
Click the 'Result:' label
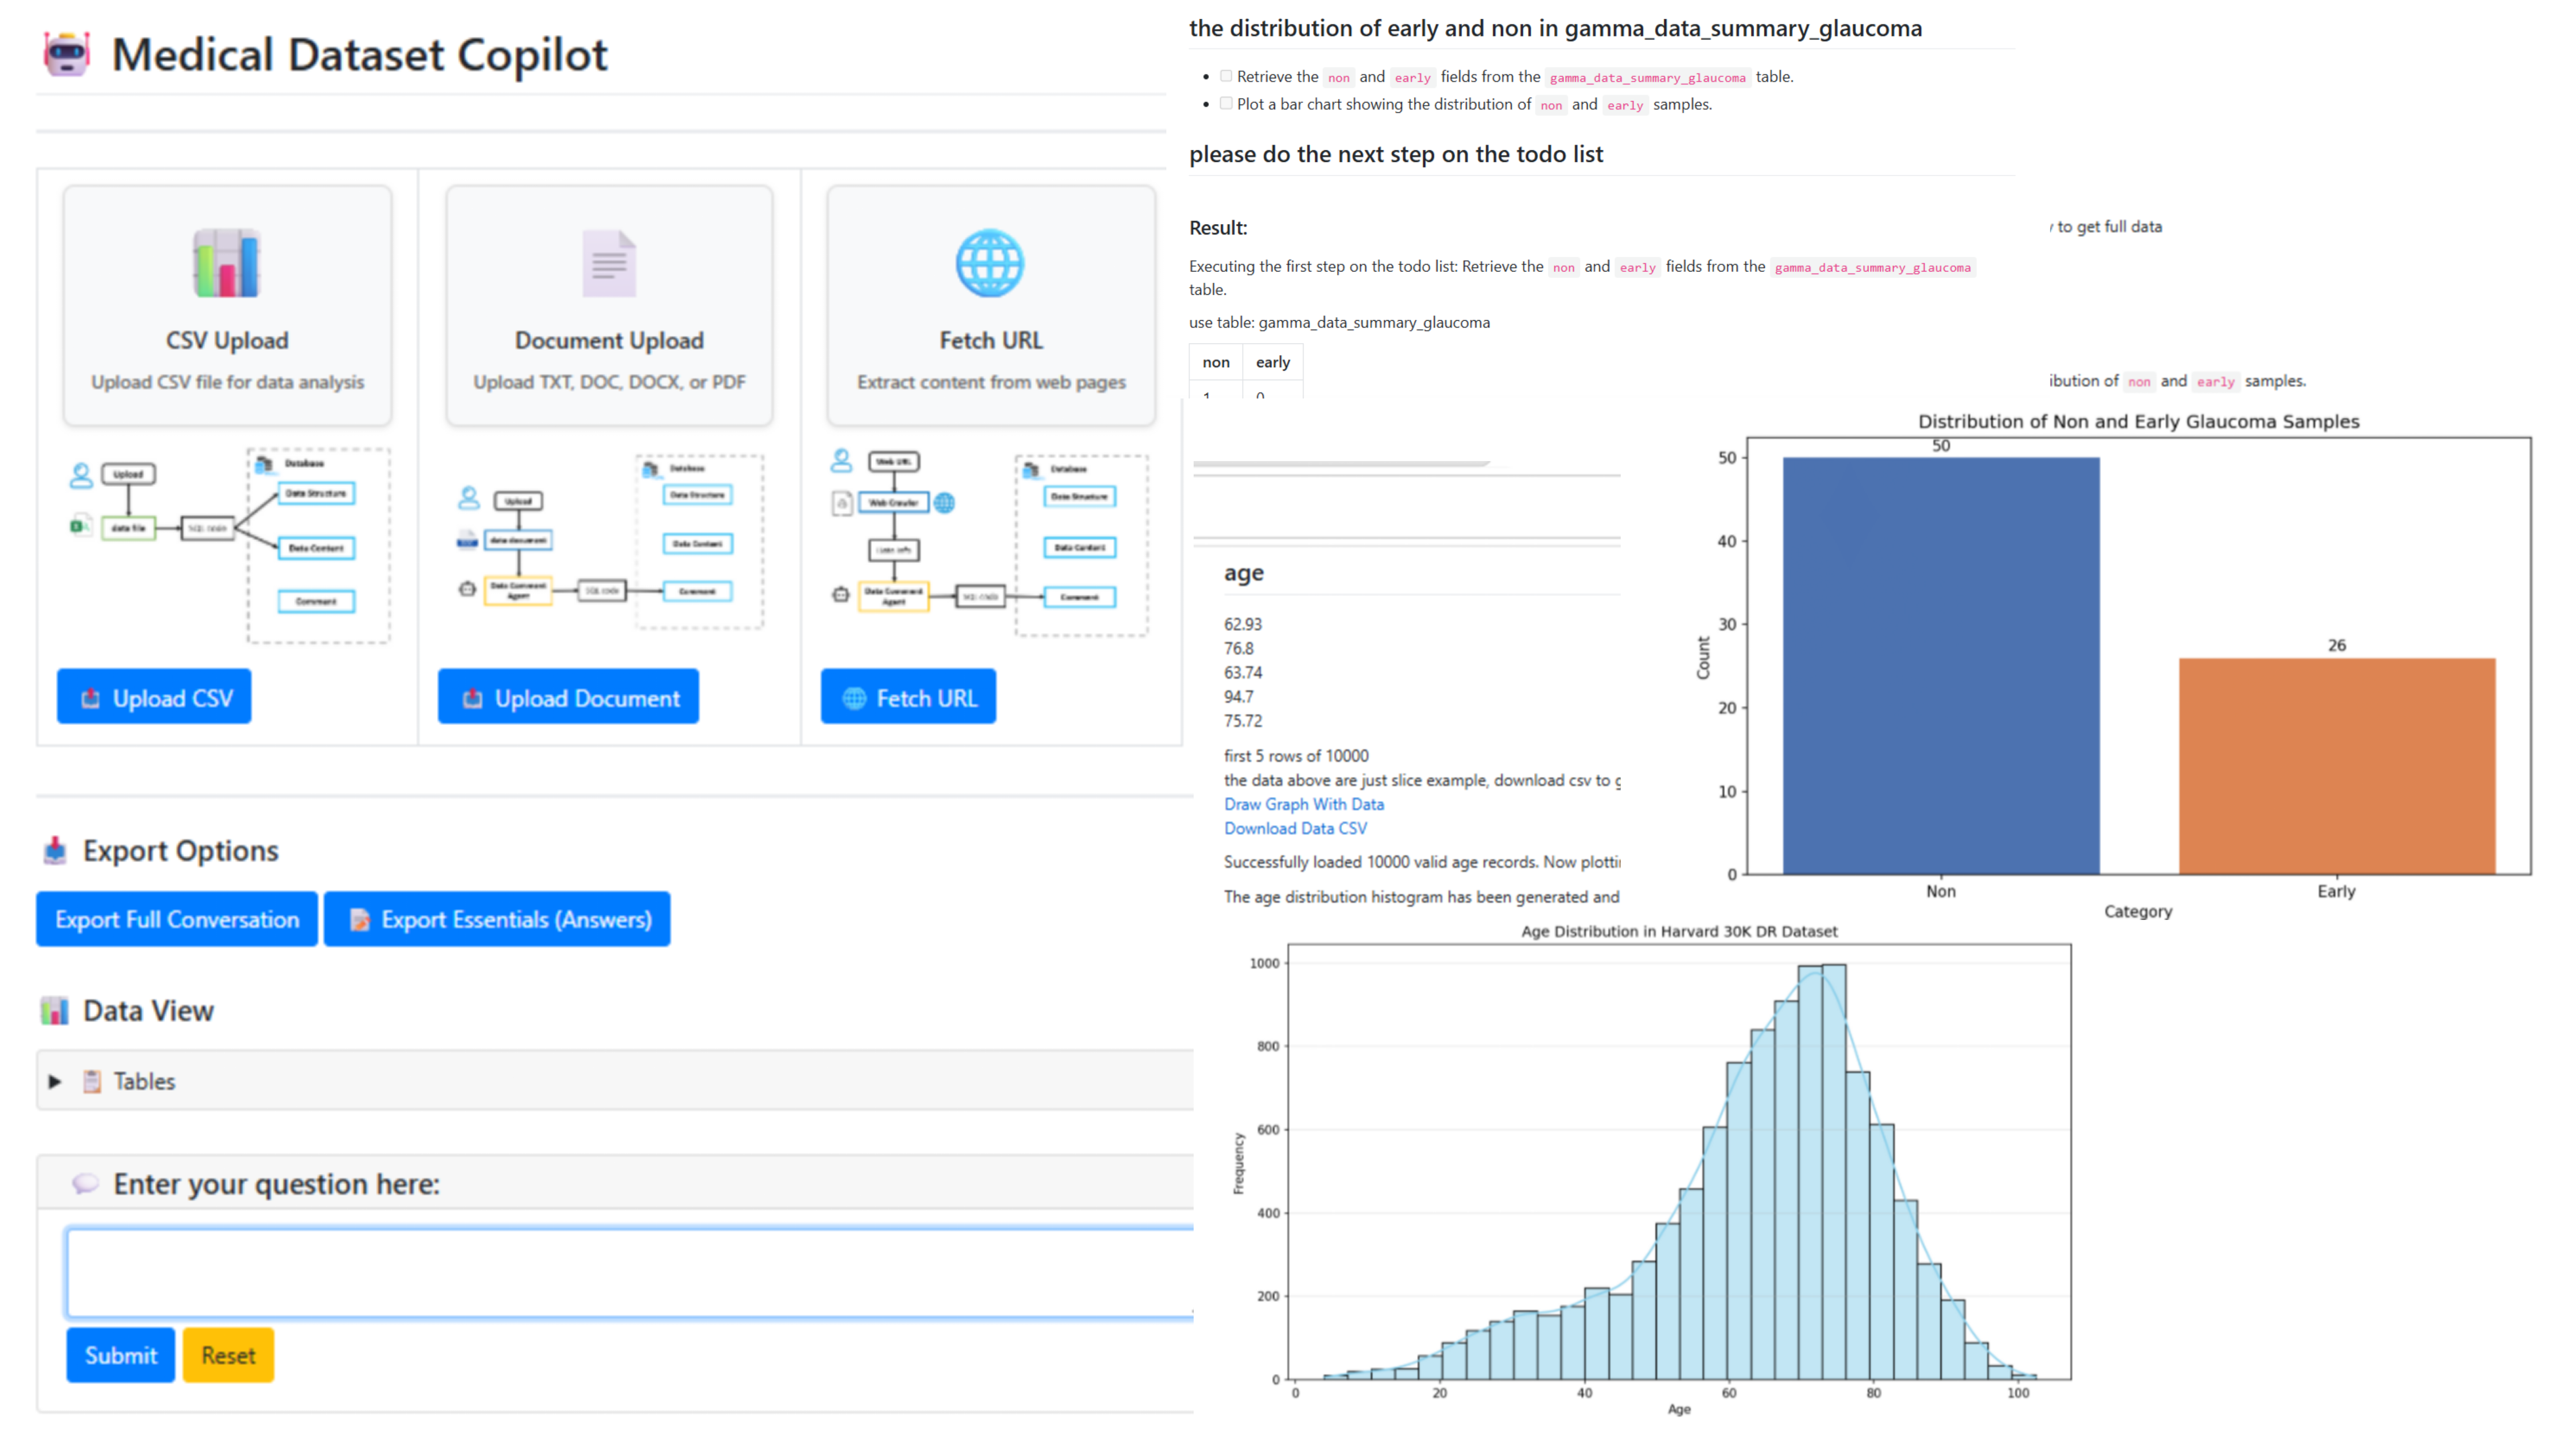(1218, 228)
